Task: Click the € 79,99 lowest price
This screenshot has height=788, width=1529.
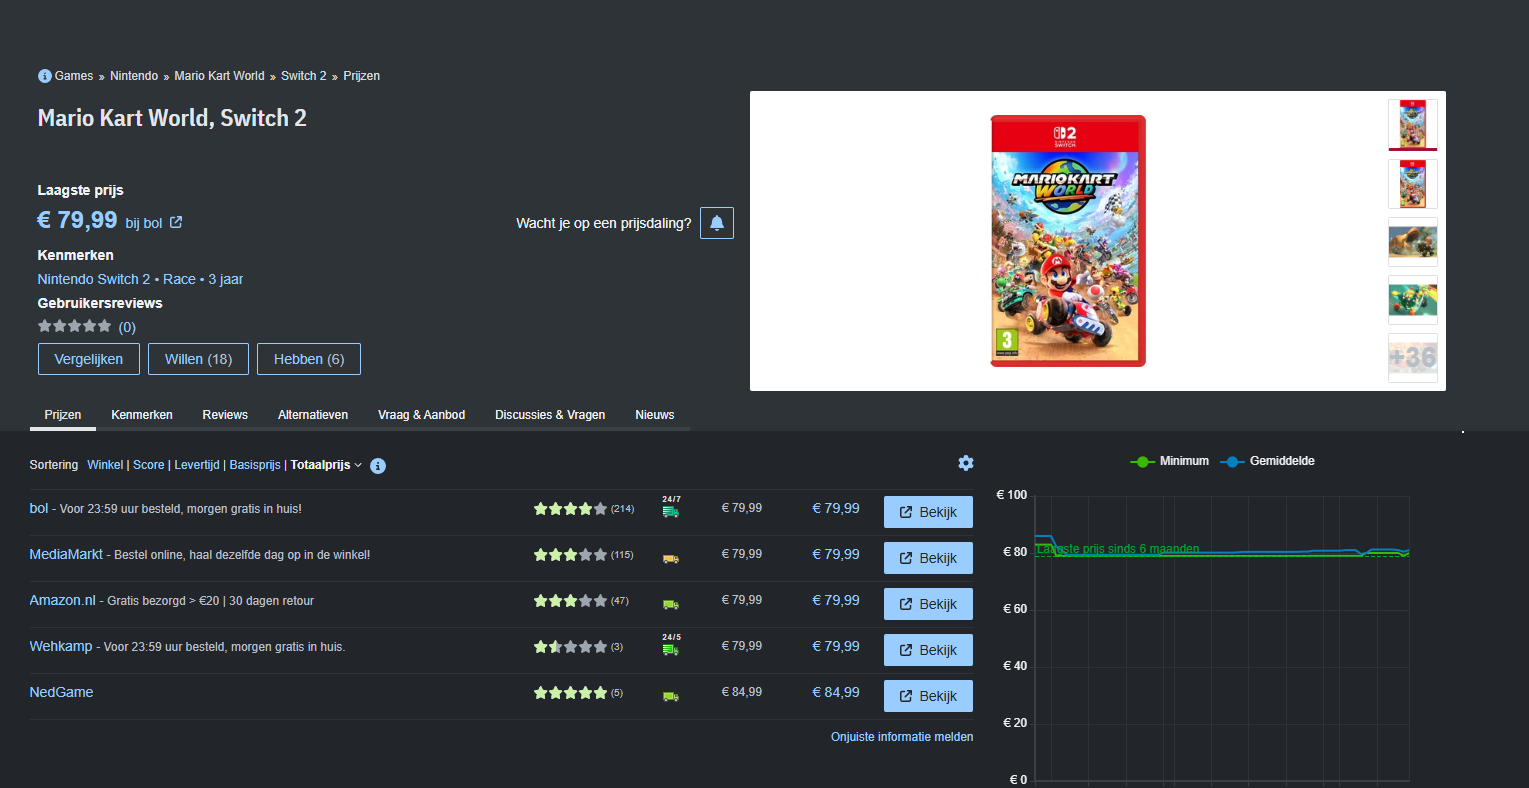Action: 78,220
